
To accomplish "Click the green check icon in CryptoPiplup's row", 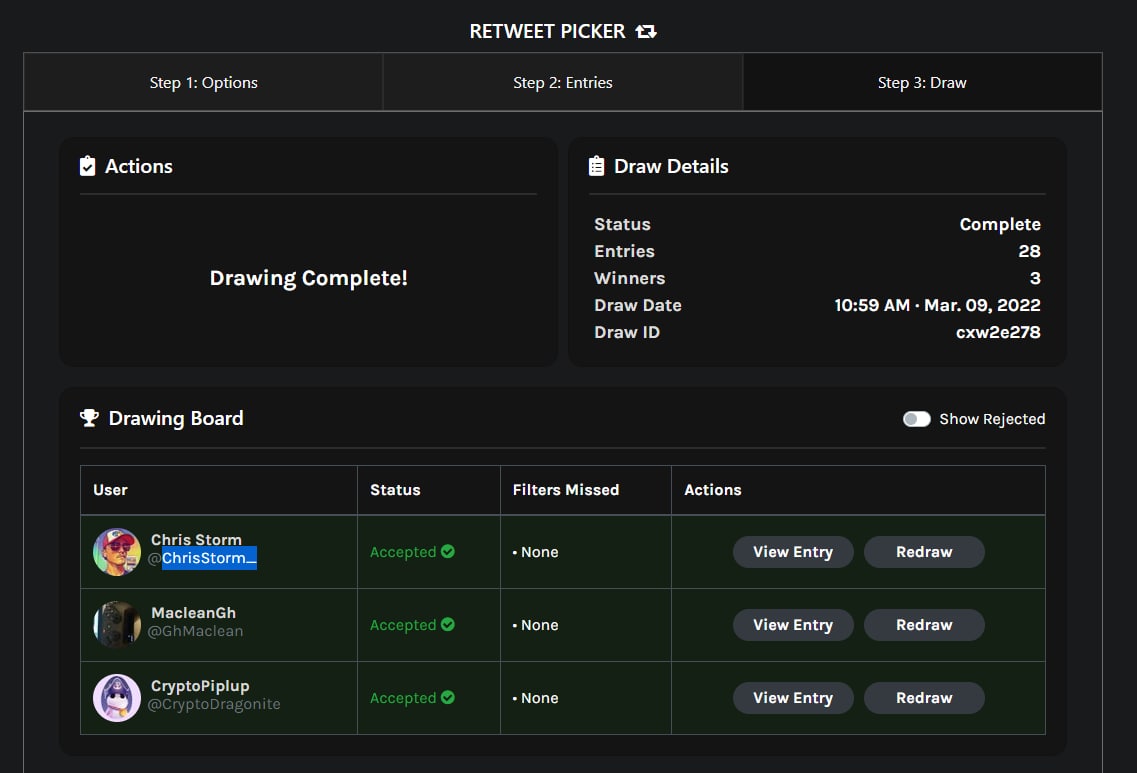I will coord(447,698).
